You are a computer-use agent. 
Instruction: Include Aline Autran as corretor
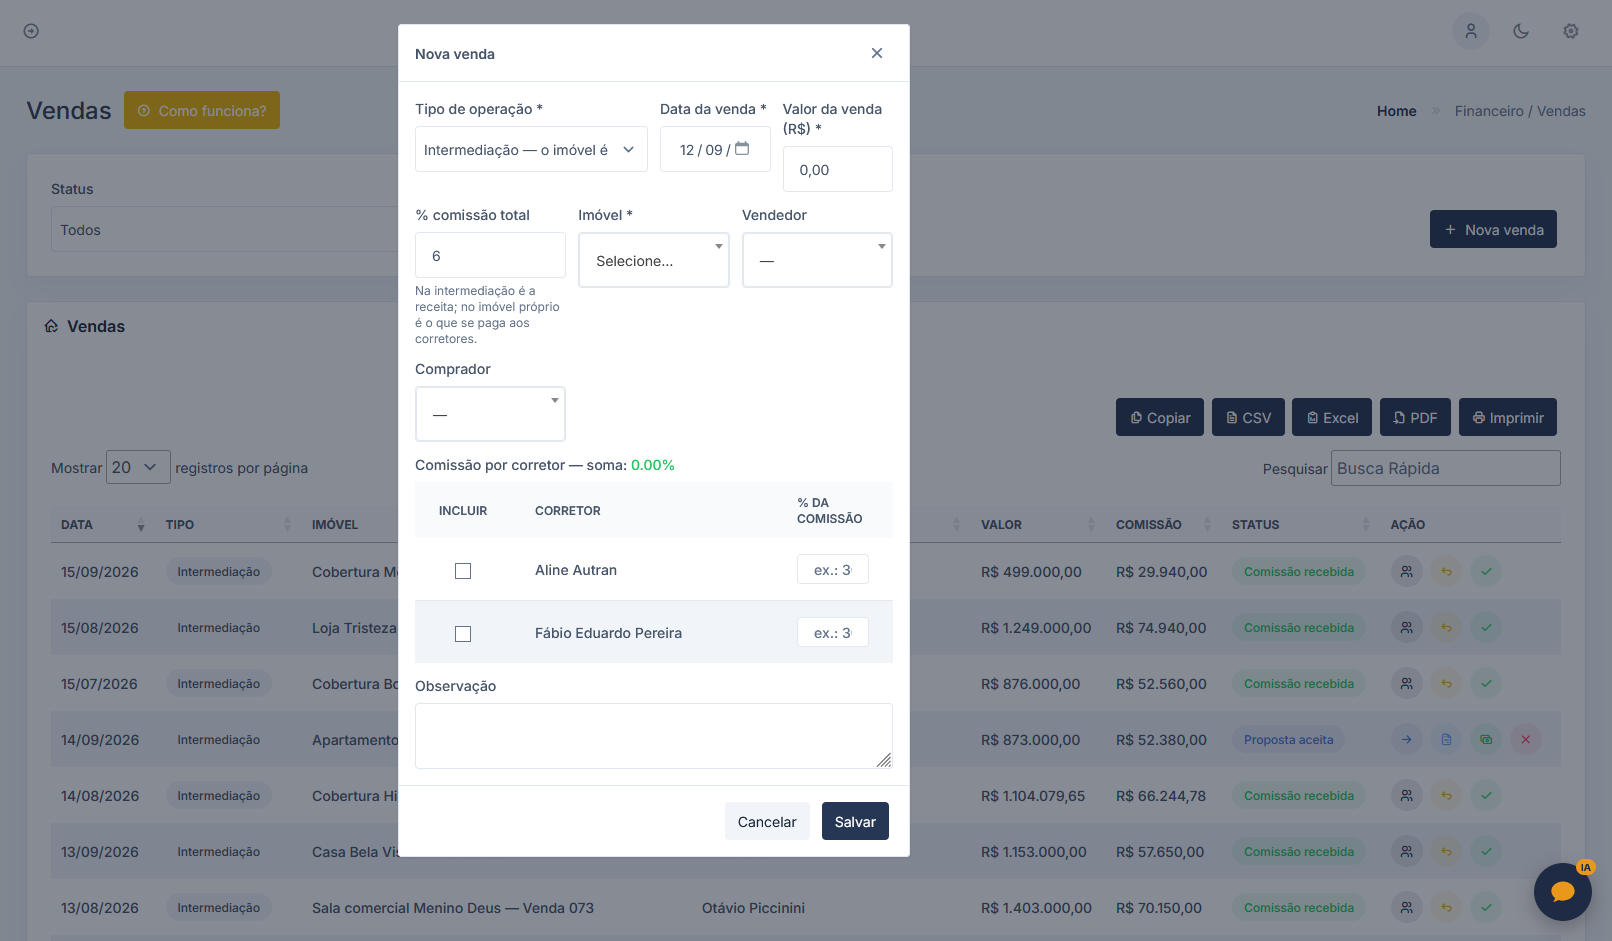(463, 571)
